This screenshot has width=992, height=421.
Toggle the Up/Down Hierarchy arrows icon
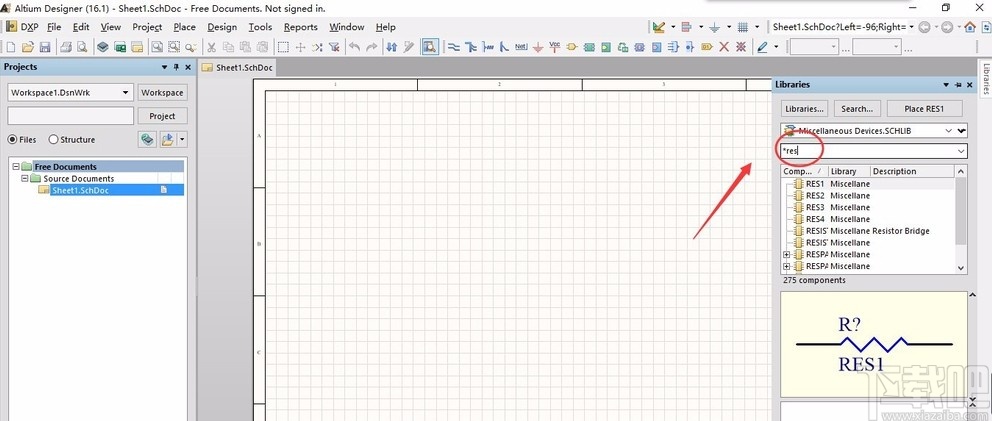tap(392, 47)
